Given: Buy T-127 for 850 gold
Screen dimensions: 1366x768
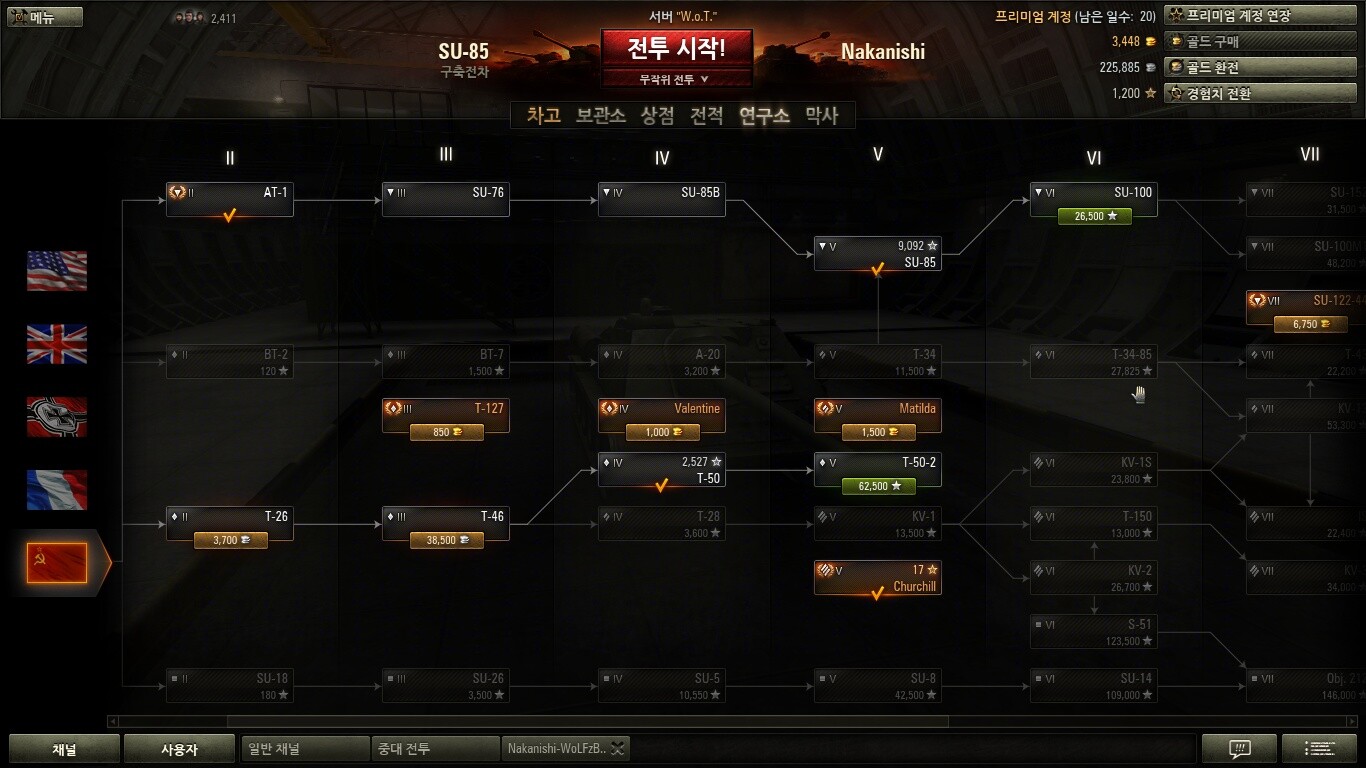Looking at the screenshot, I should click(446, 432).
